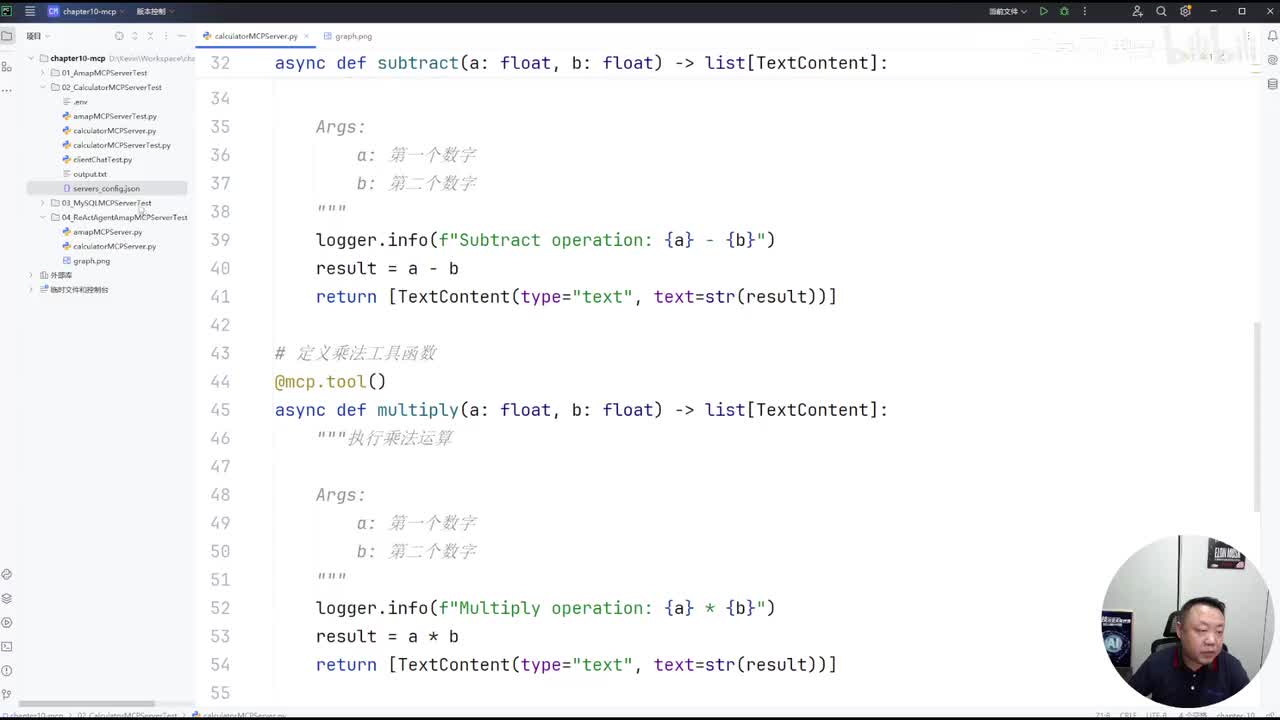This screenshot has width=1280, height=720.
Task: Open the 版本控制 dropdown
Action: point(154,11)
